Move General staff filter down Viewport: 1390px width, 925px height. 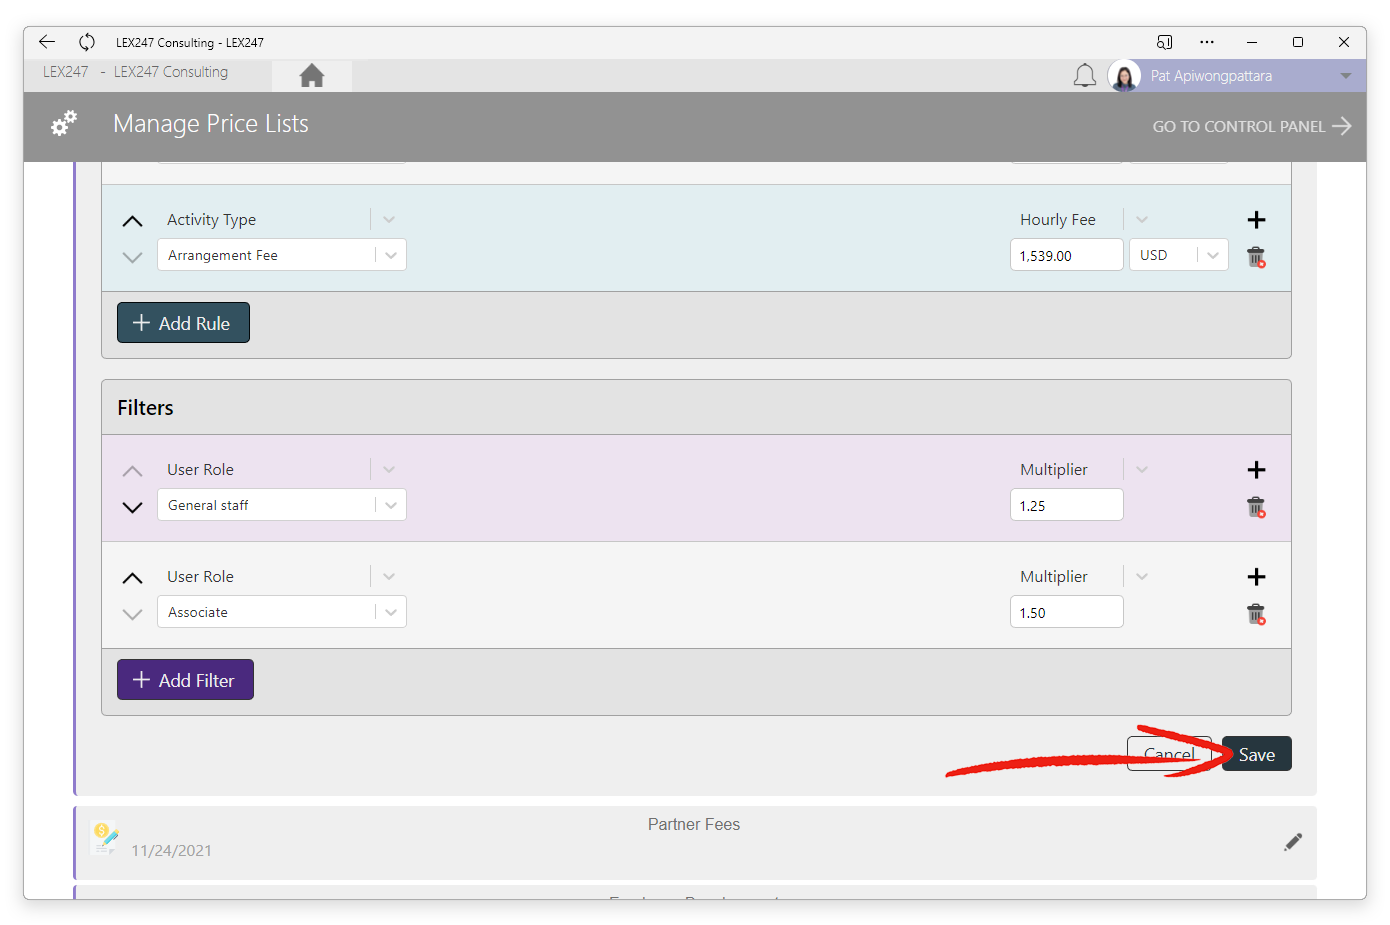pos(132,507)
